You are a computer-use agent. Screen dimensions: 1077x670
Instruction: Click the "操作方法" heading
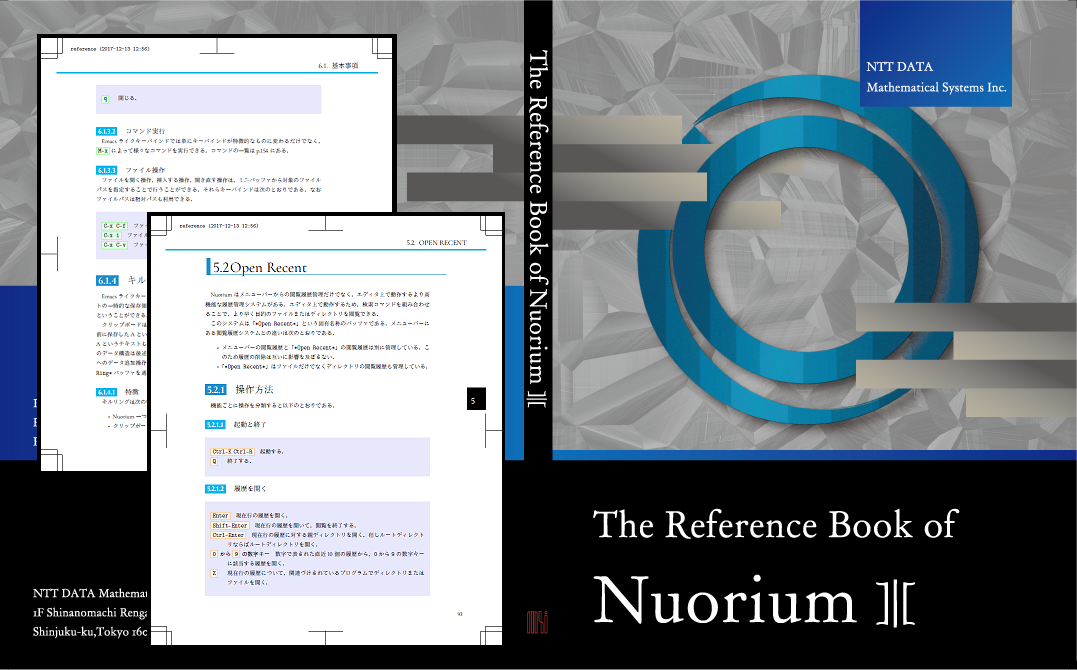[x=254, y=390]
